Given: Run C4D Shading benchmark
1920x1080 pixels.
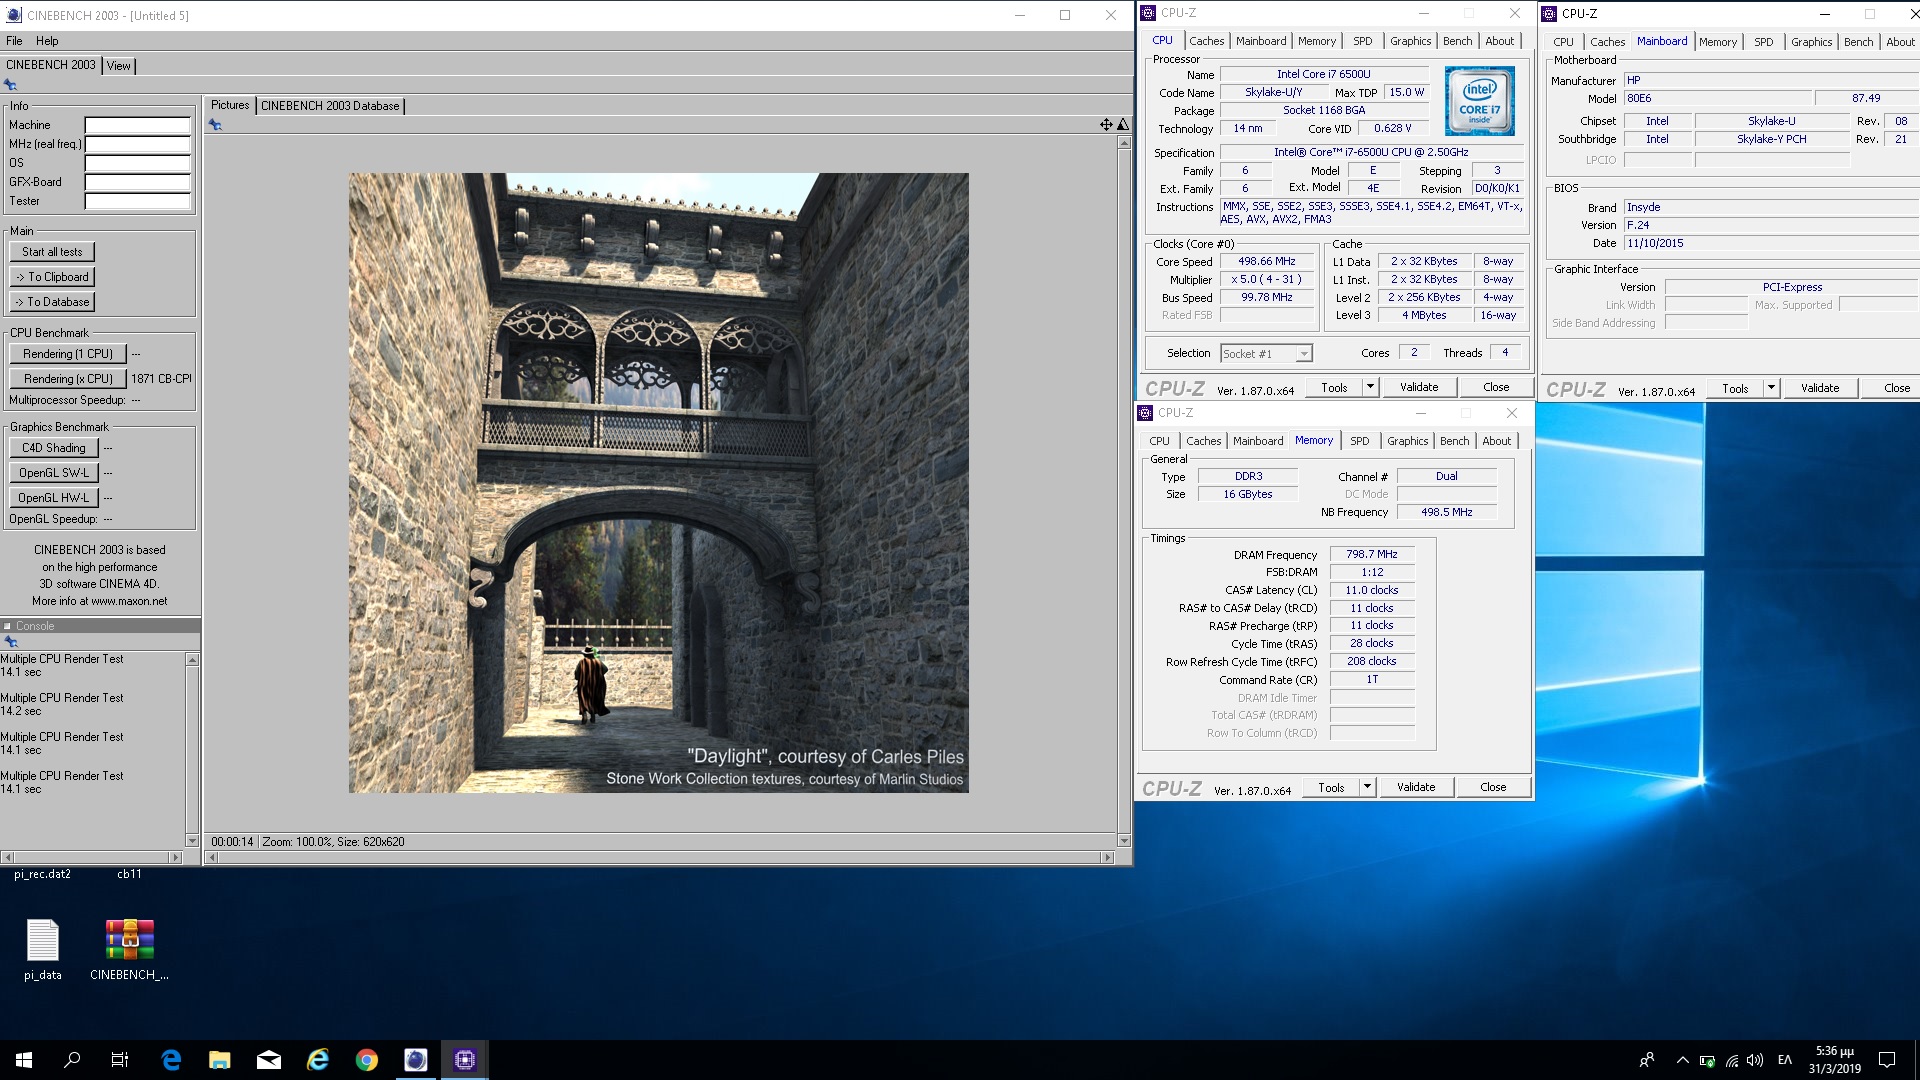Looking at the screenshot, I should point(54,448).
